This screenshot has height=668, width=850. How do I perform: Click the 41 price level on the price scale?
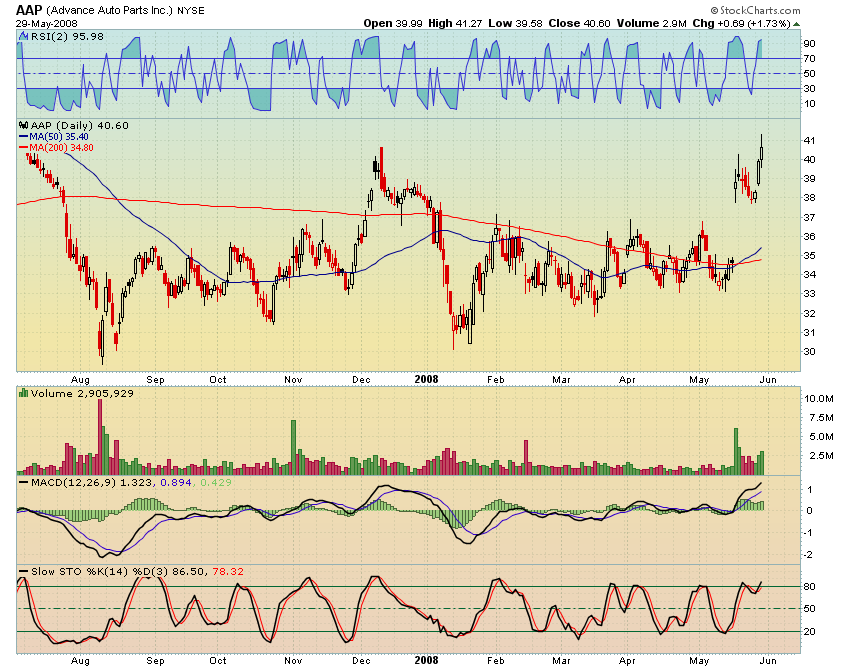pyautogui.click(x=809, y=140)
